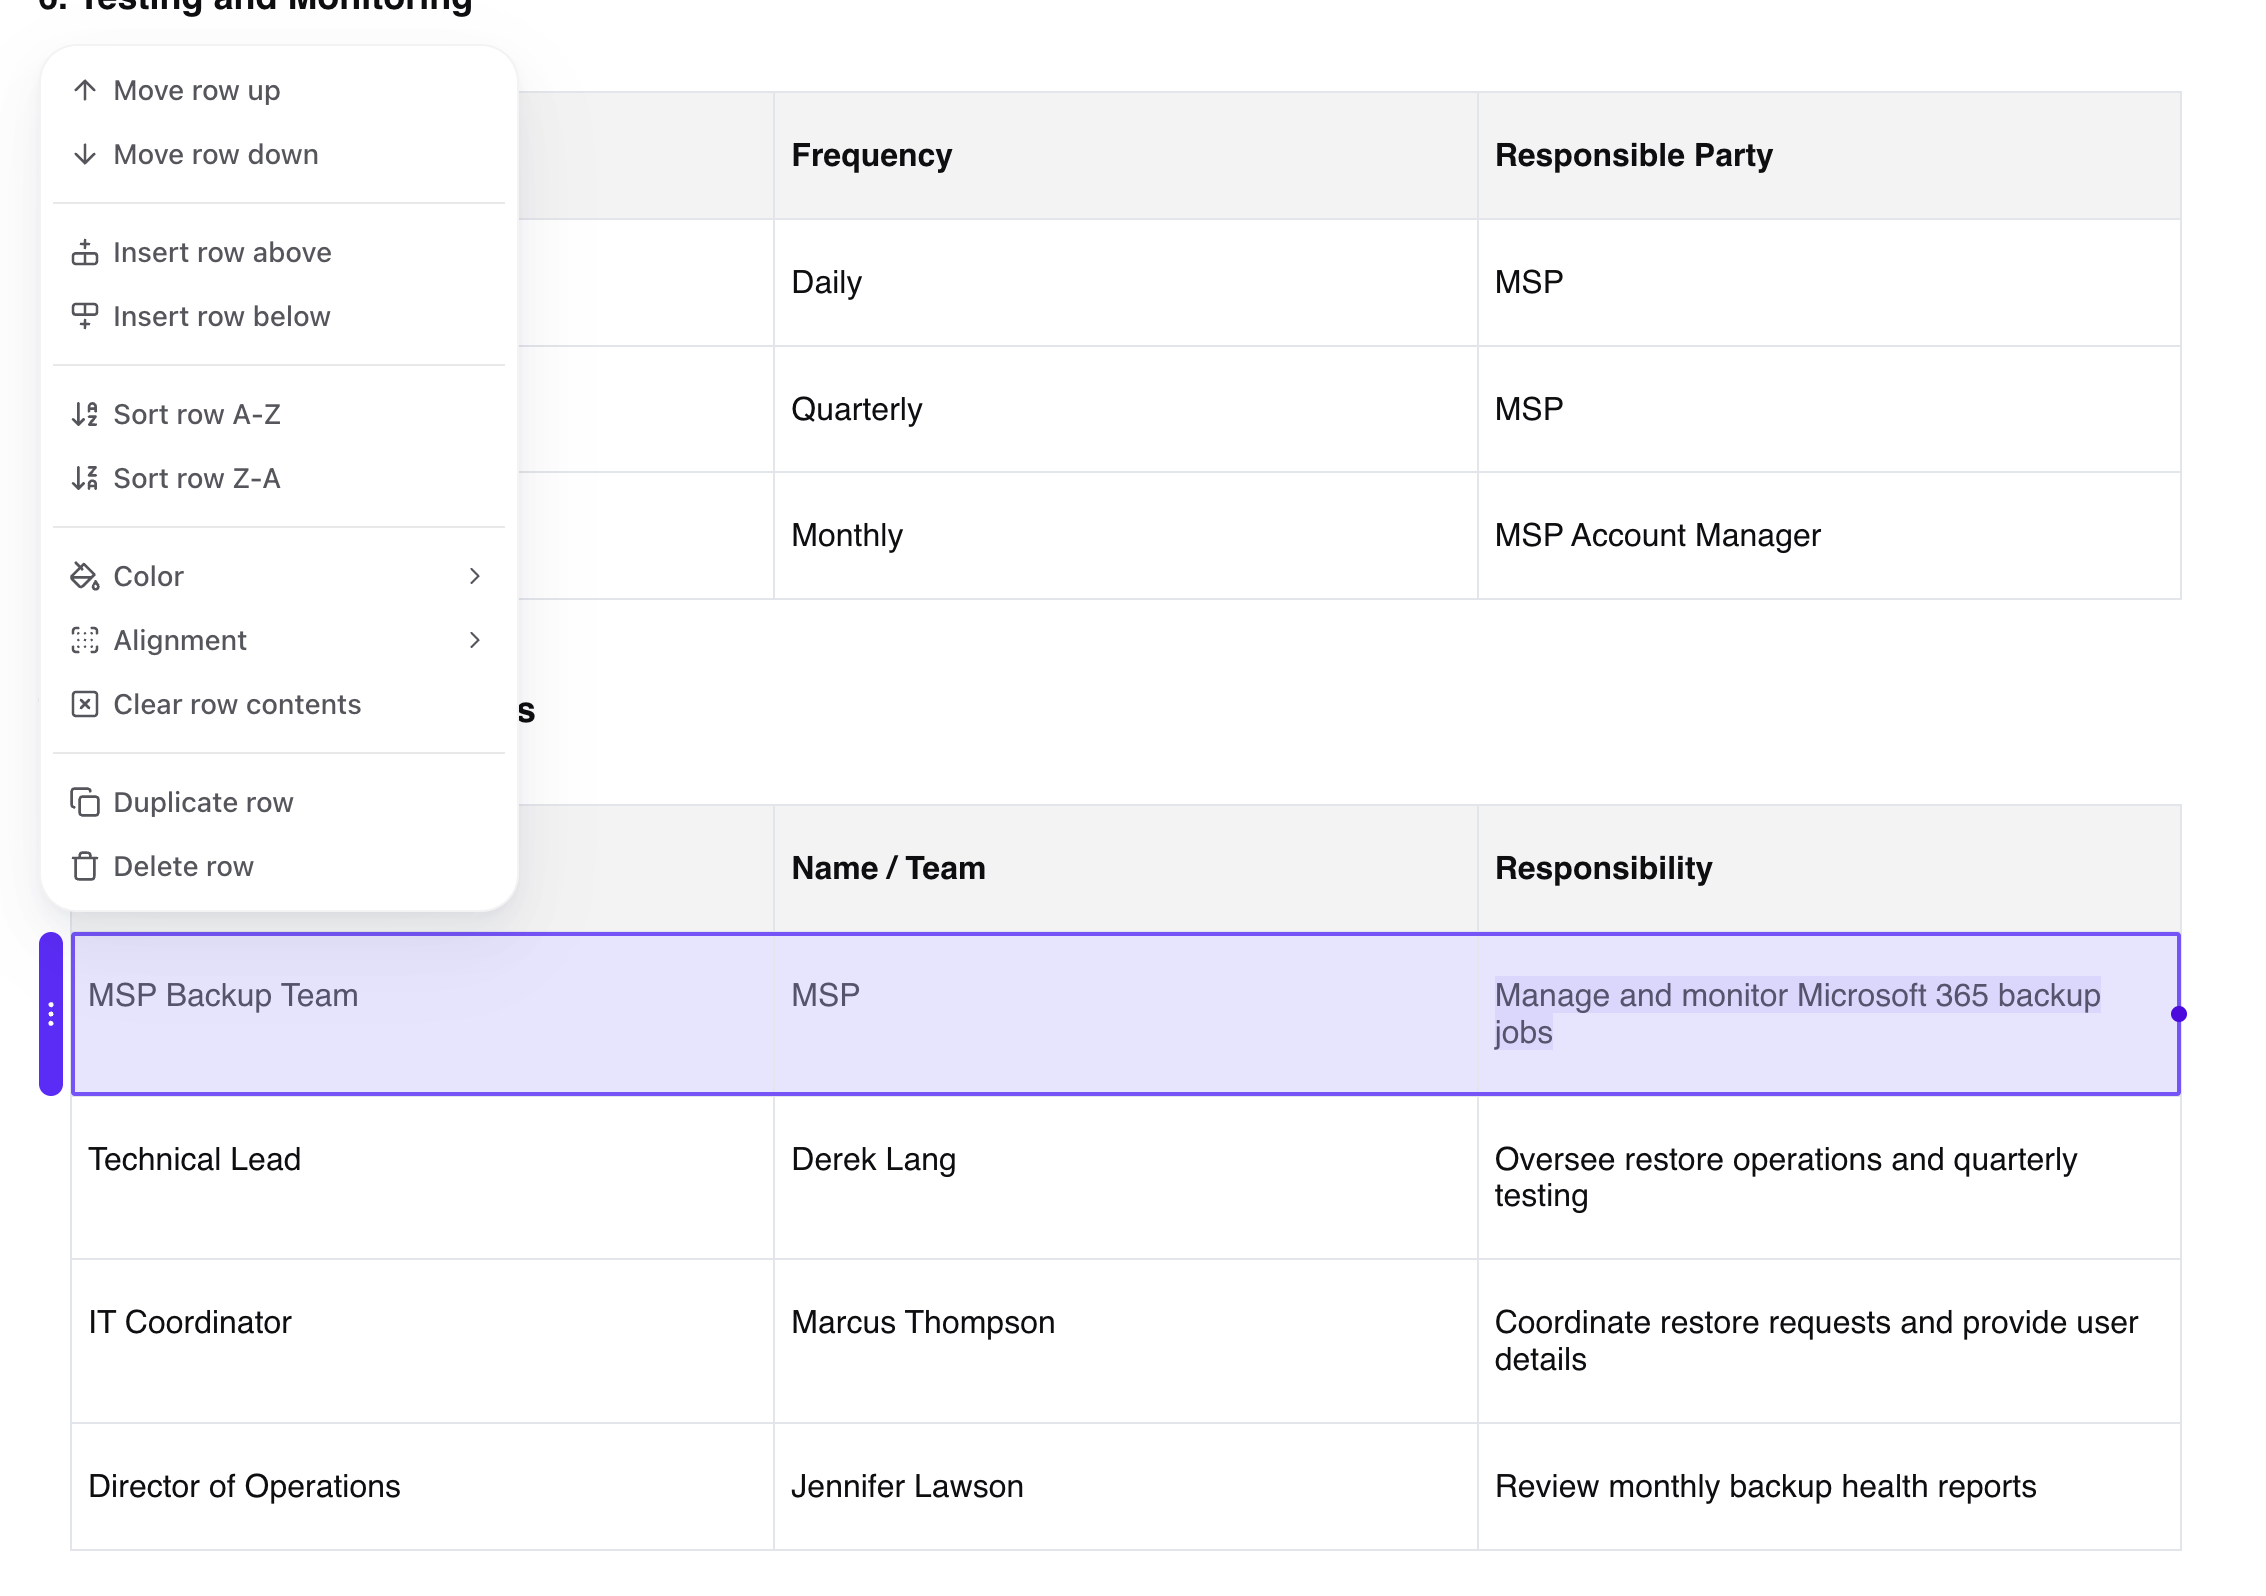This screenshot has width=2266, height=1596.
Task: Click the Color paint bucket icon
Action: pos(85,576)
